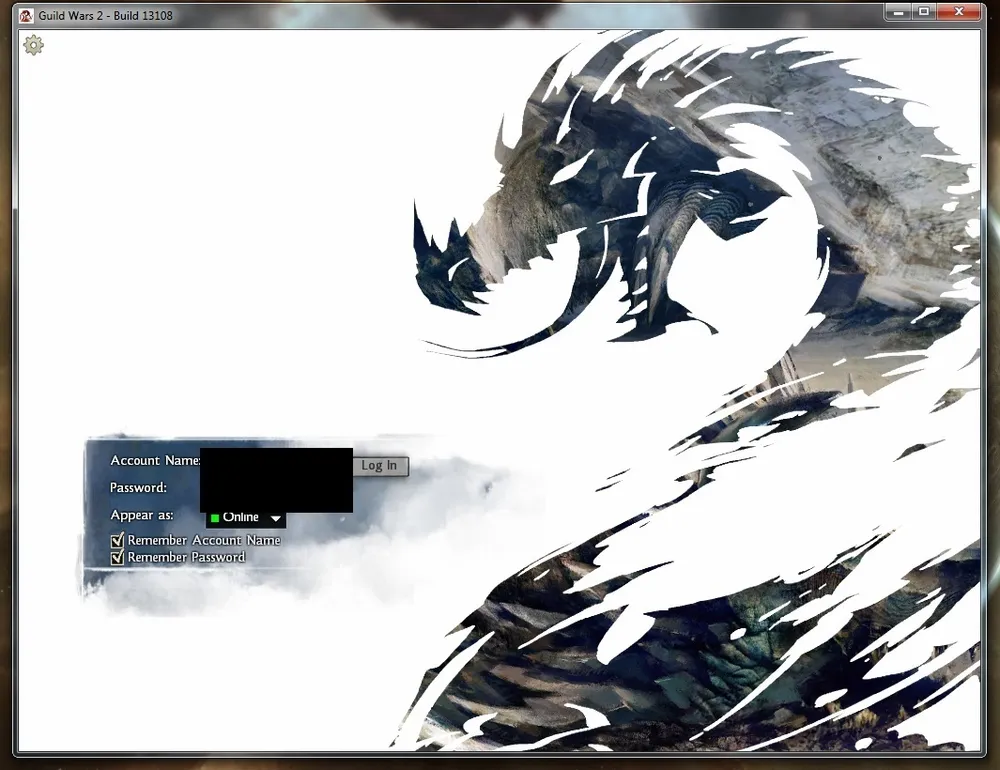Screen dimensions: 1000x770
Task: Click the Remember Account Name label text
Action: (204, 540)
